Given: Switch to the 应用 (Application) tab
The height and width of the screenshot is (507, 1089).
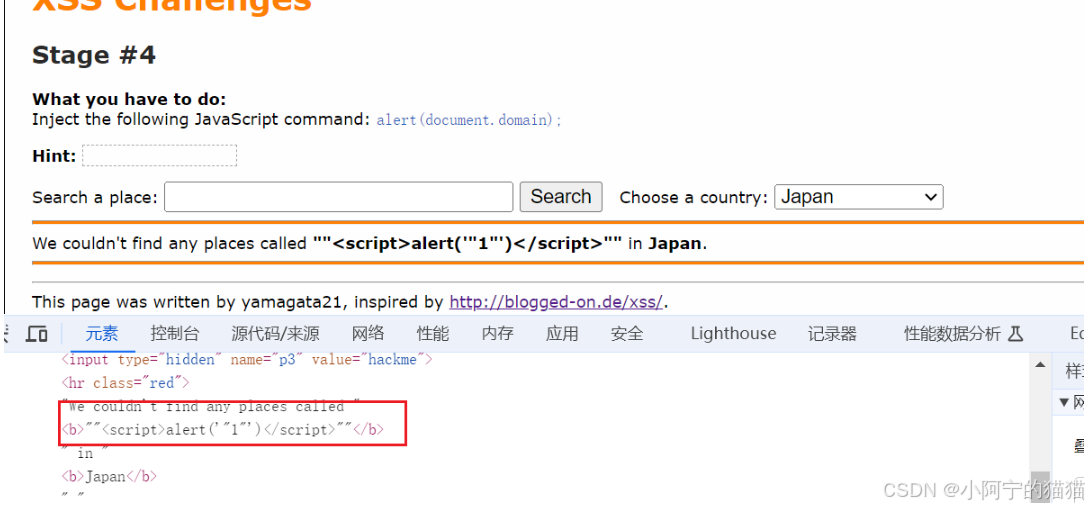Looking at the screenshot, I should pos(562,334).
